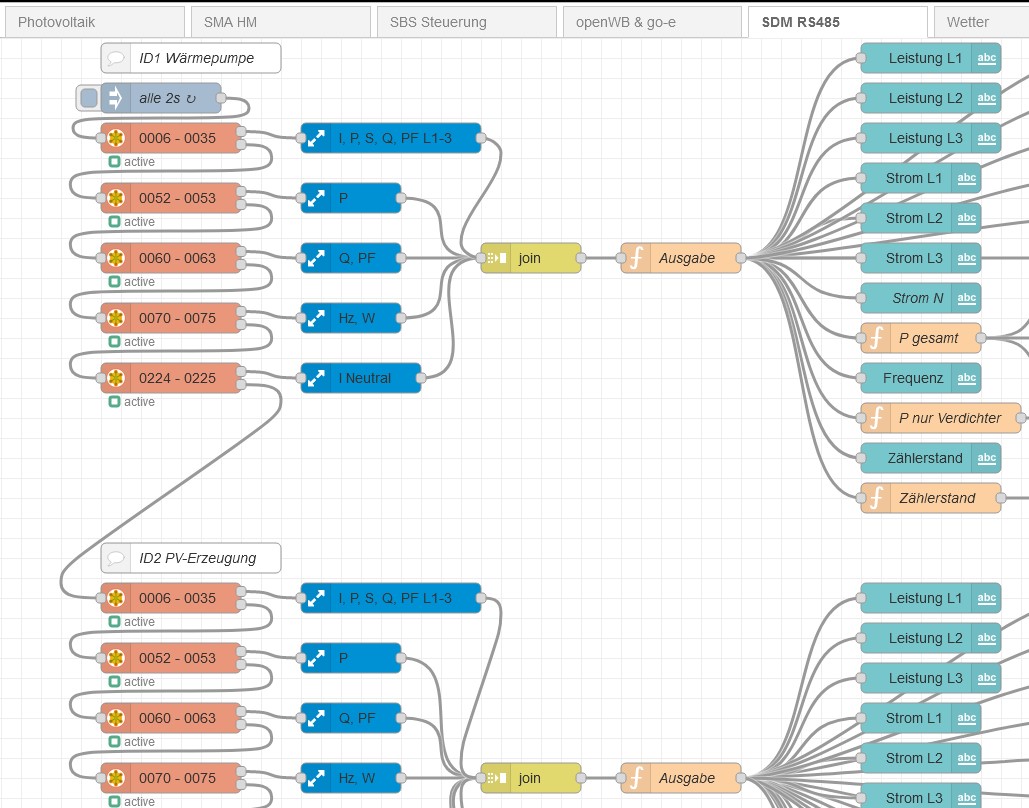Click the join node icon in PV-Erzeugung flow
This screenshot has height=808, width=1029.
[496, 778]
